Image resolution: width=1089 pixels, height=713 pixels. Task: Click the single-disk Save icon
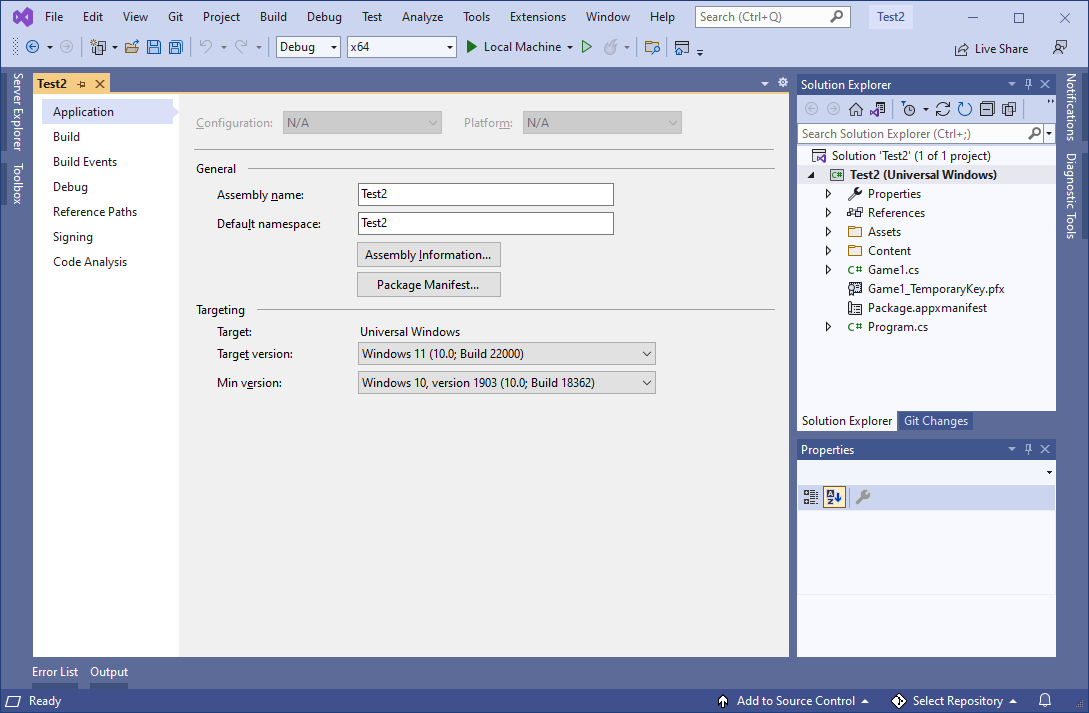coord(154,47)
